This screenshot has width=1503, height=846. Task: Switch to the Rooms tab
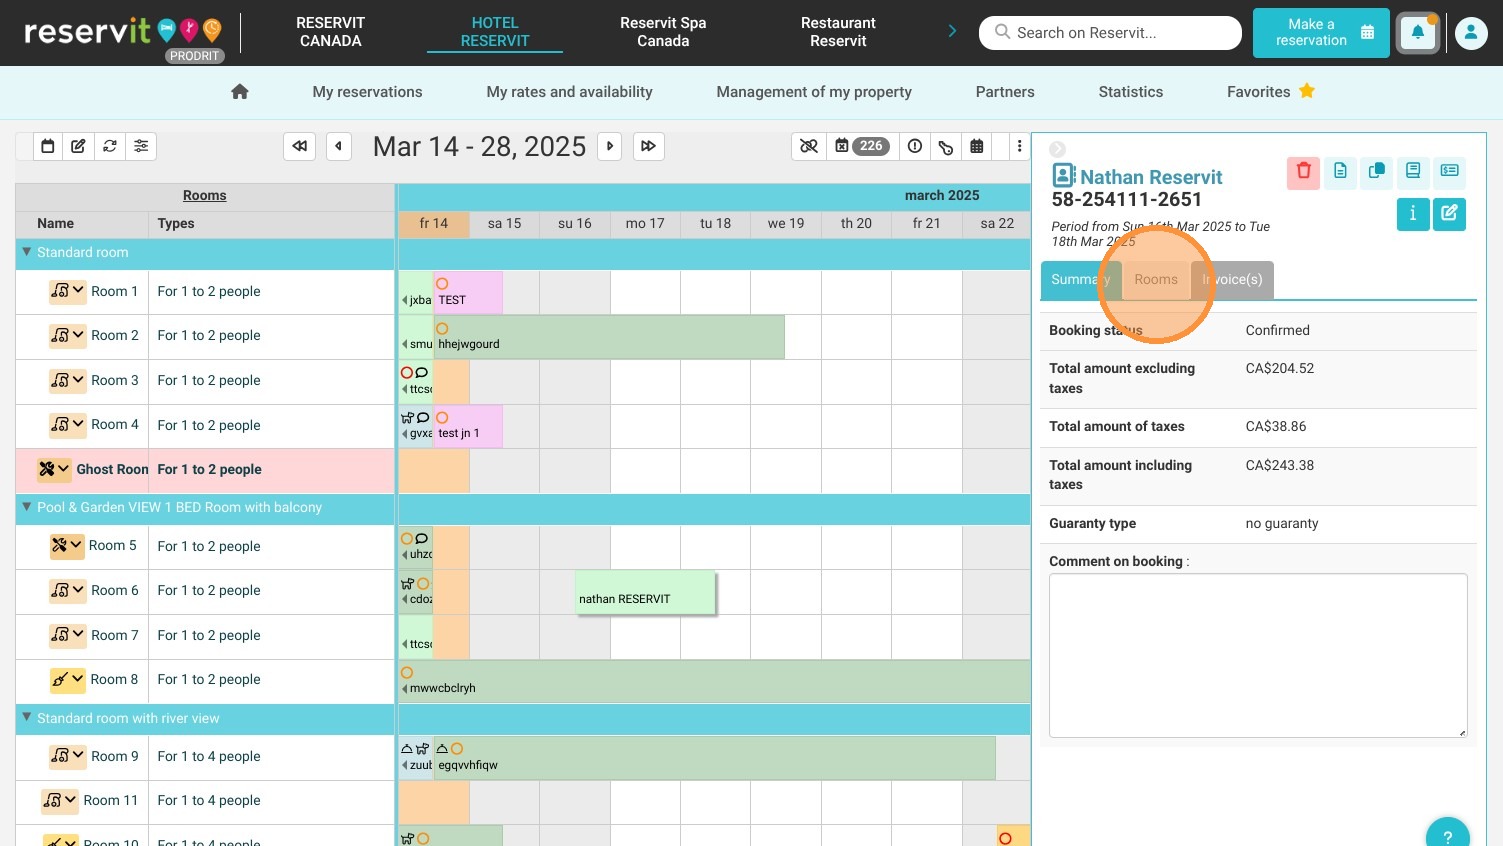[1156, 280]
